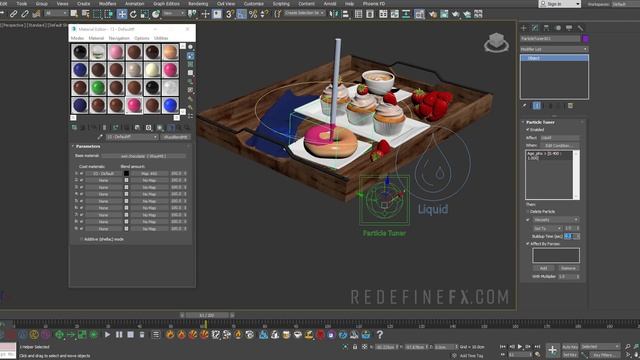This screenshot has height=360, width=640.
Task: Toggle the checkbox beside Viscosity dropdown
Action: [x=527, y=220]
